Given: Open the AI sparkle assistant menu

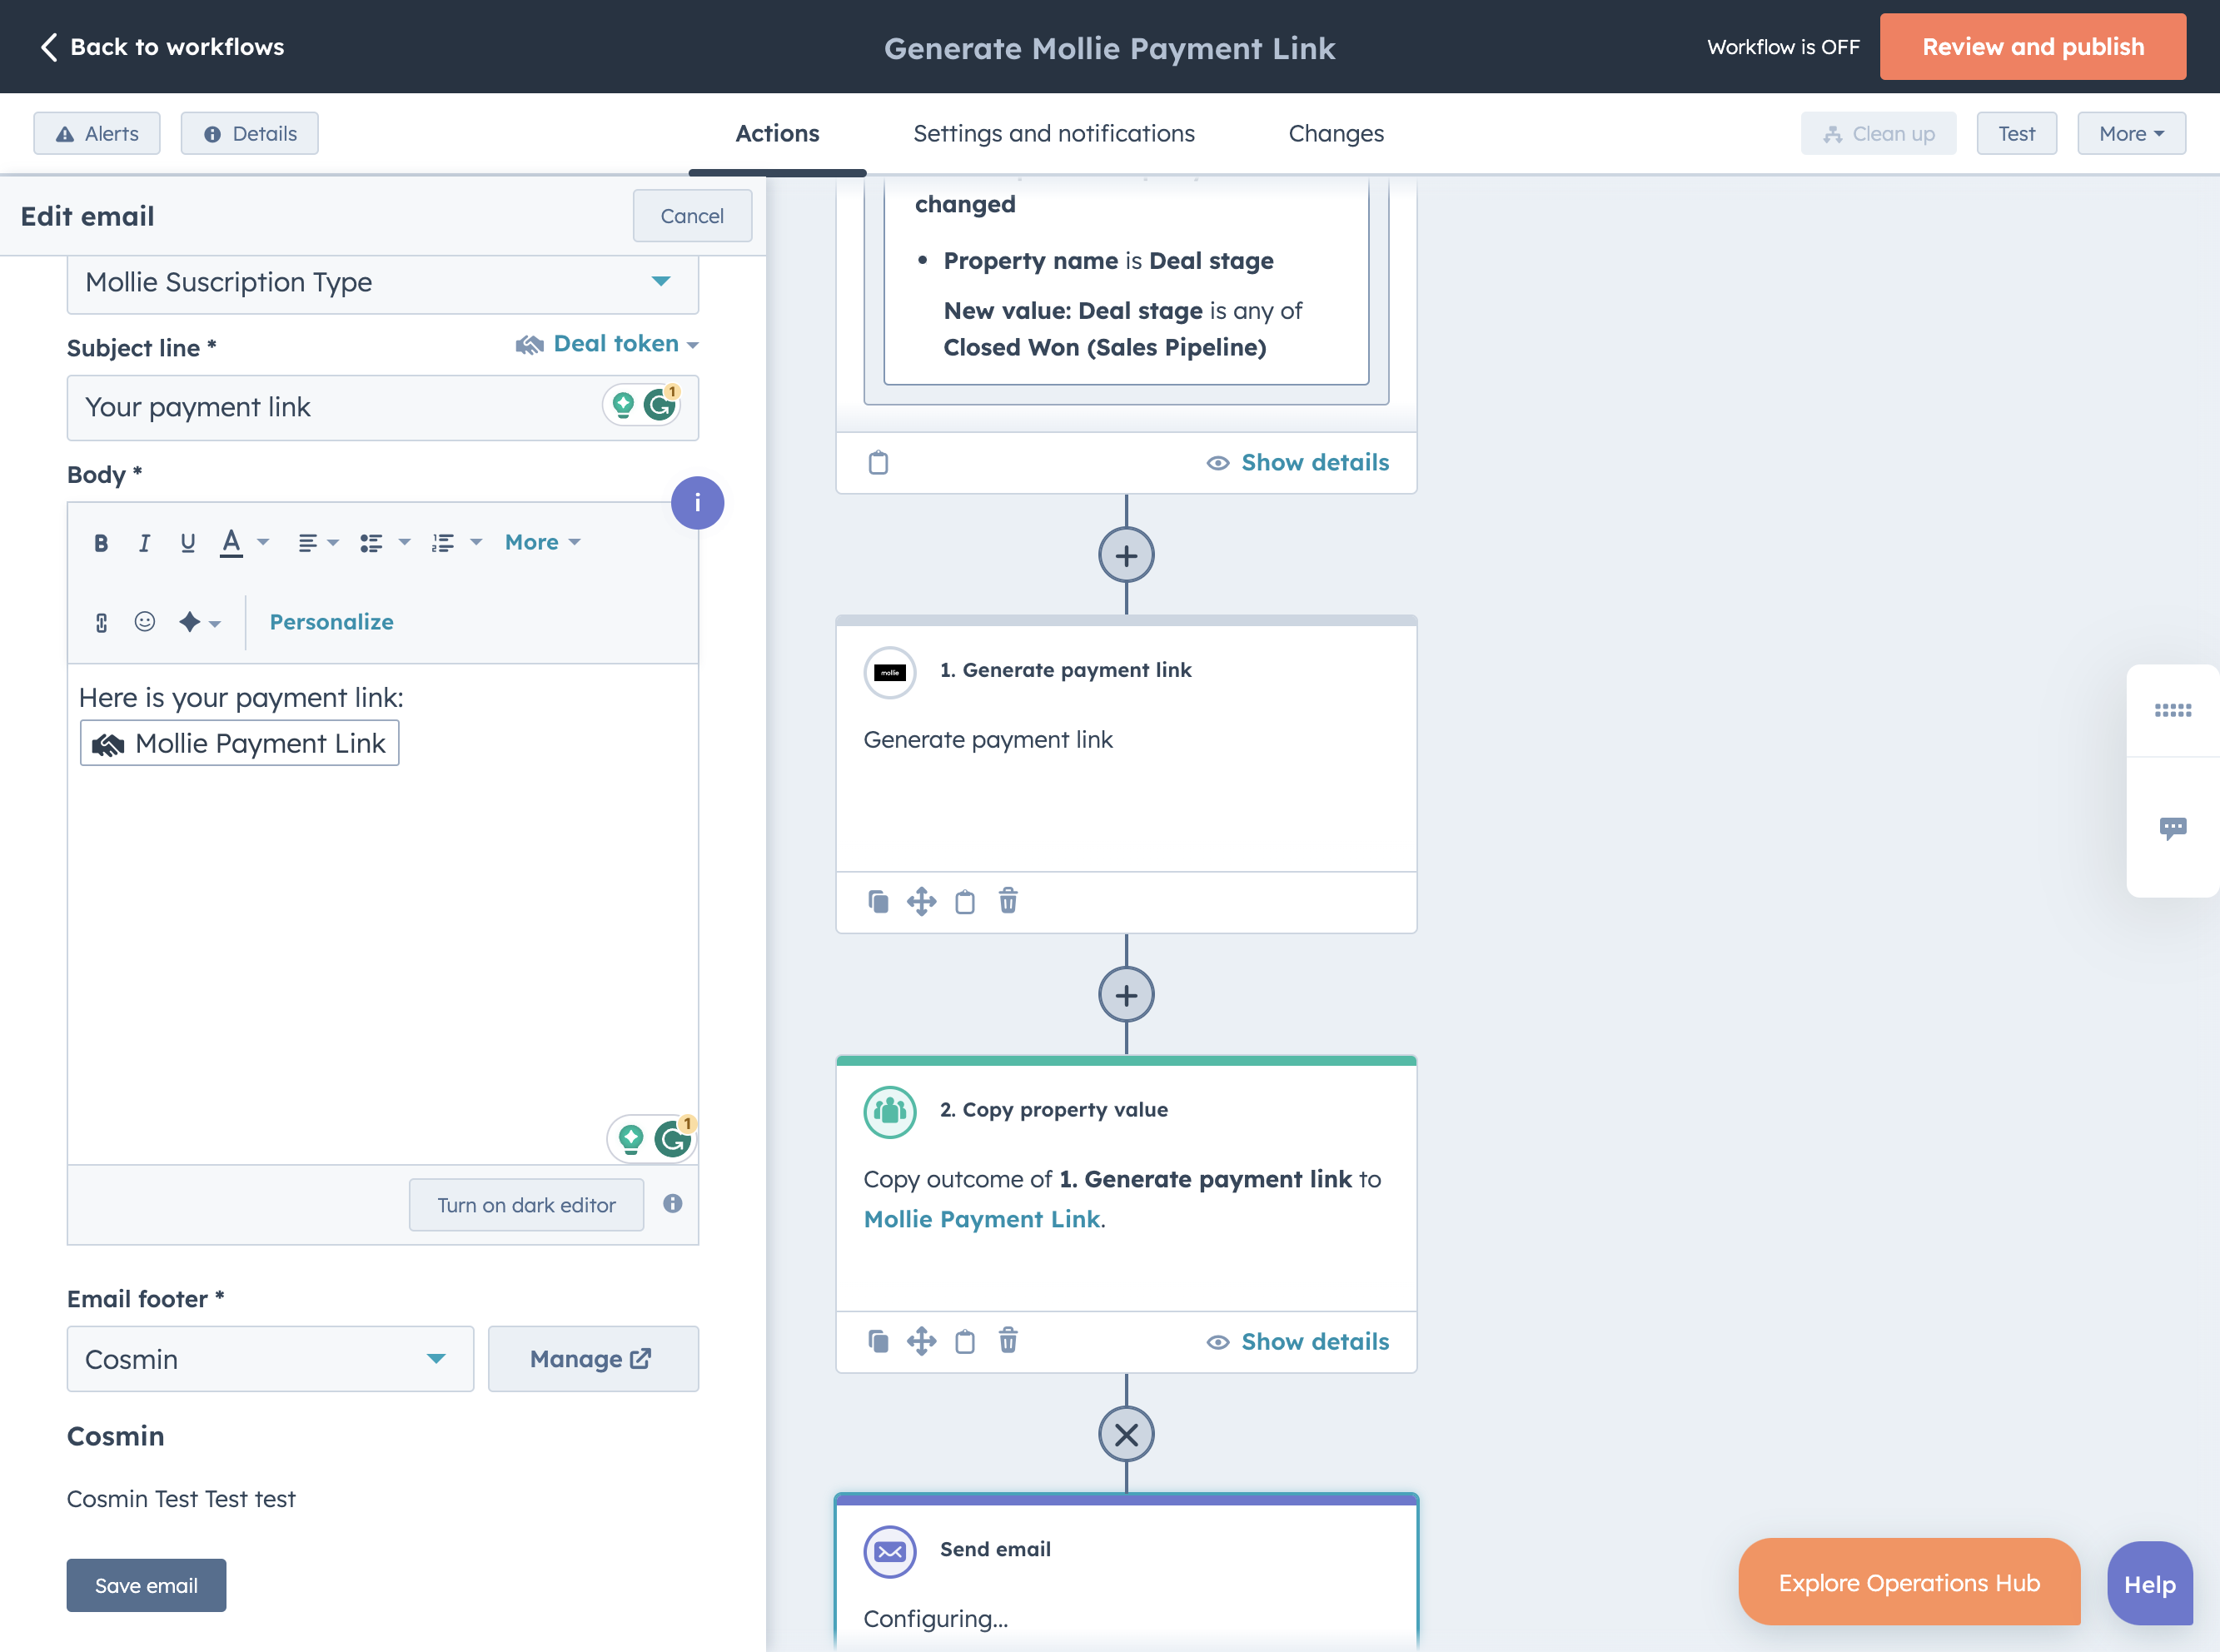Looking at the screenshot, I should tap(199, 622).
